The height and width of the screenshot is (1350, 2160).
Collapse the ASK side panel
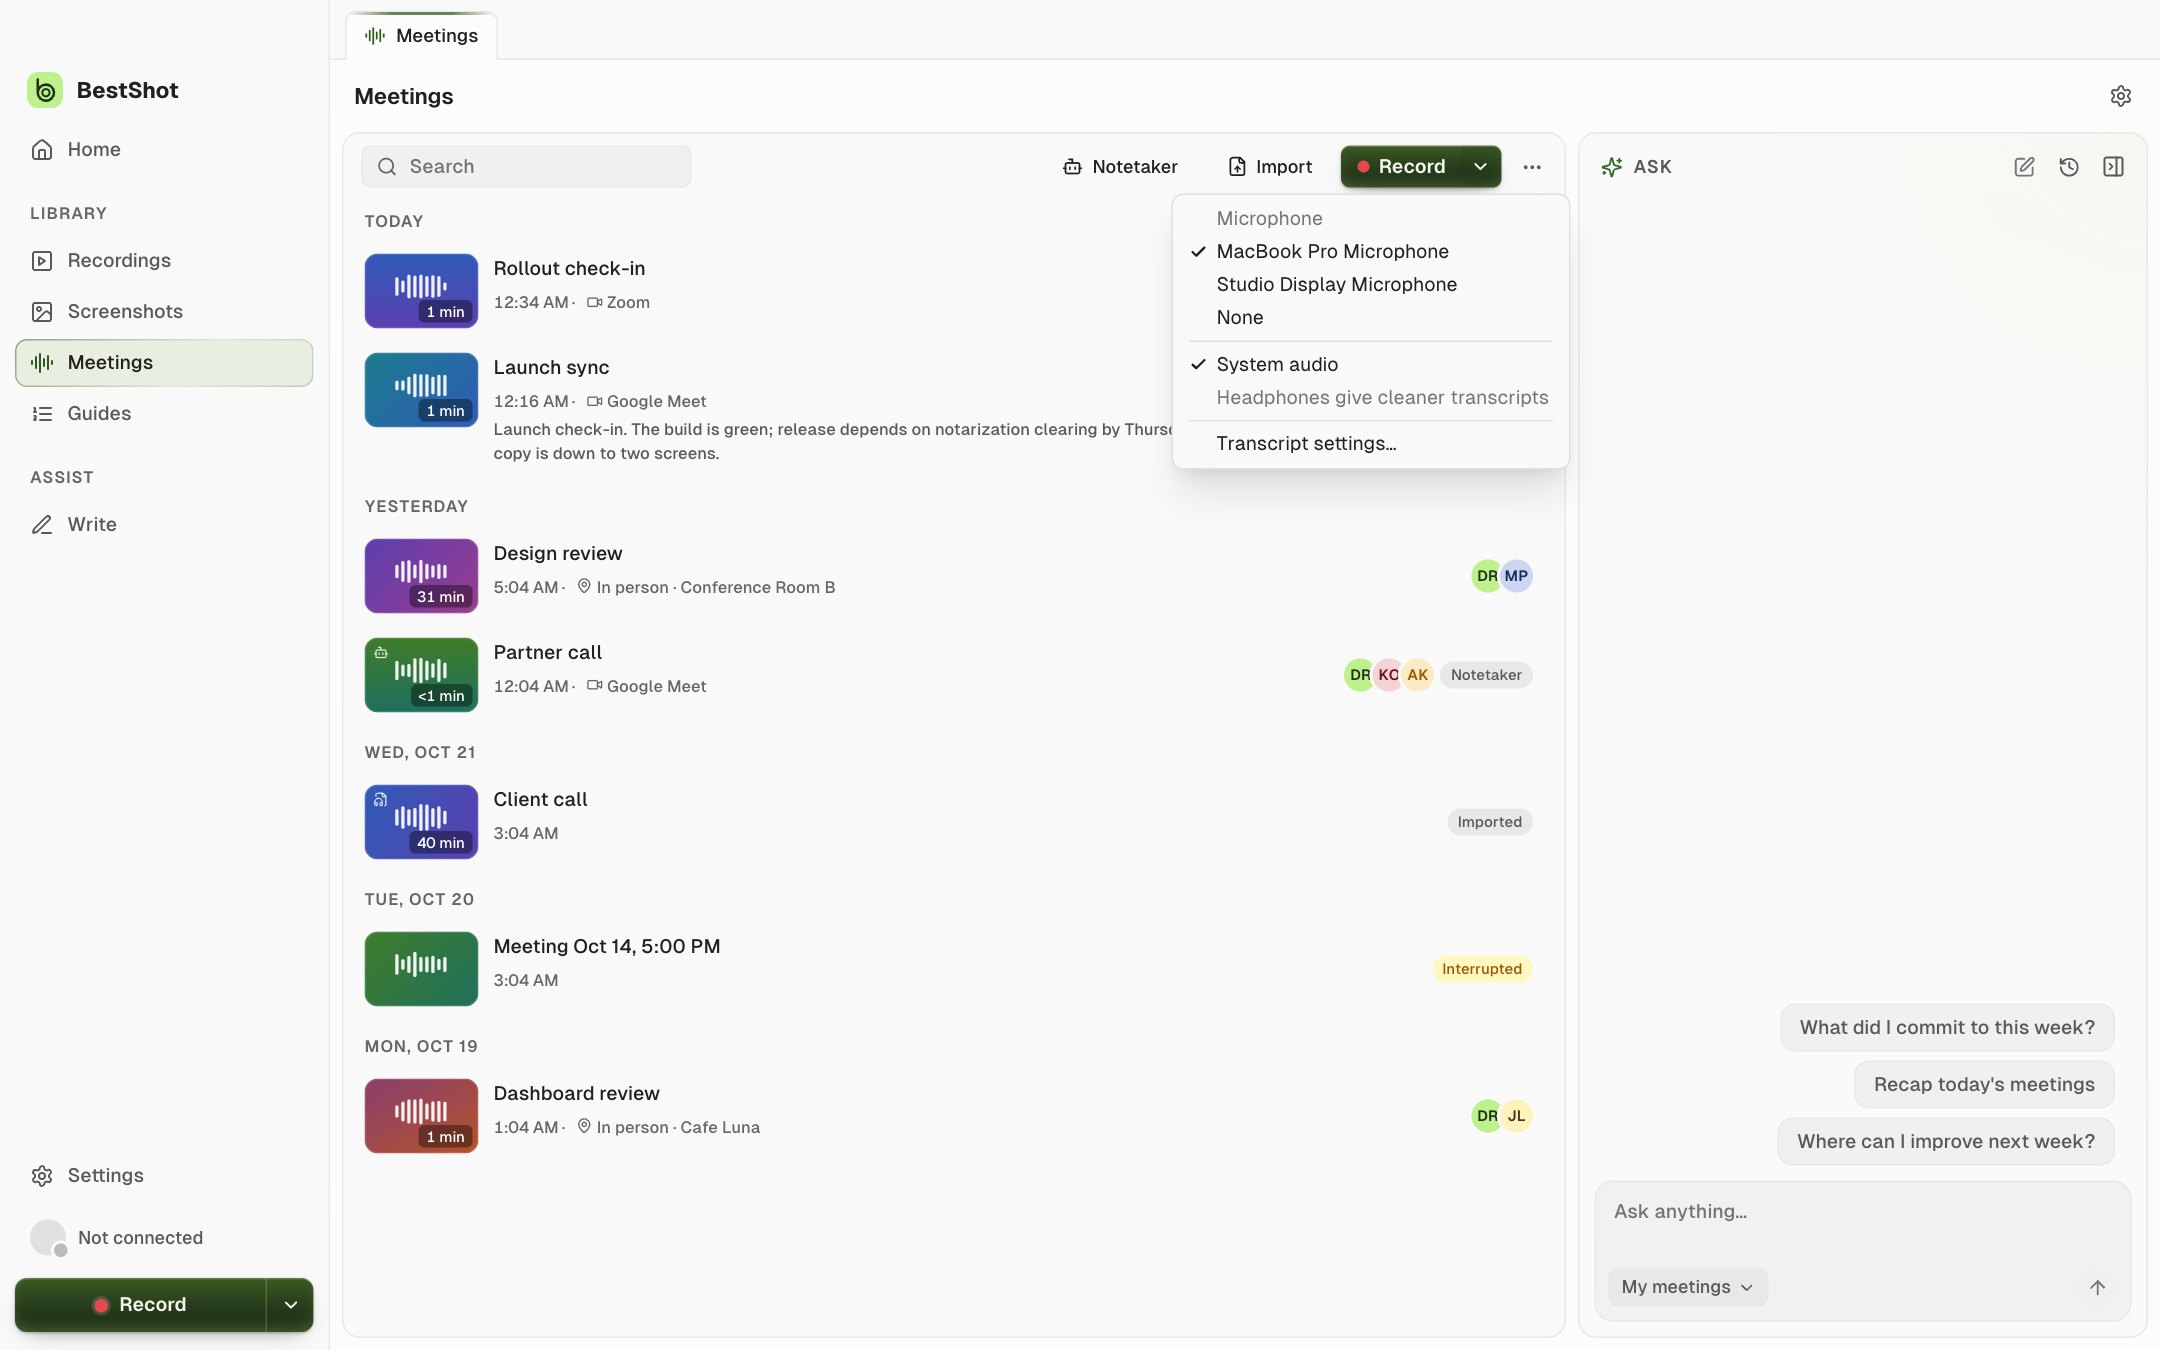tap(2113, 167)
